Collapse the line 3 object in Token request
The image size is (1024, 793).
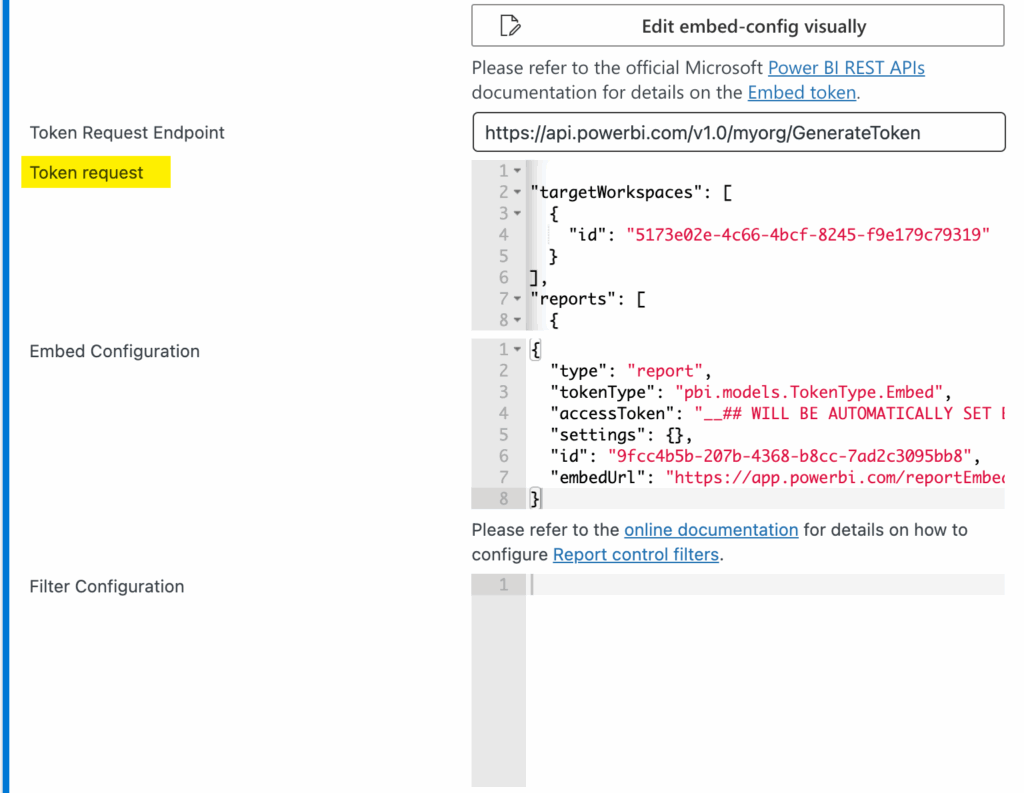[517, 214]
